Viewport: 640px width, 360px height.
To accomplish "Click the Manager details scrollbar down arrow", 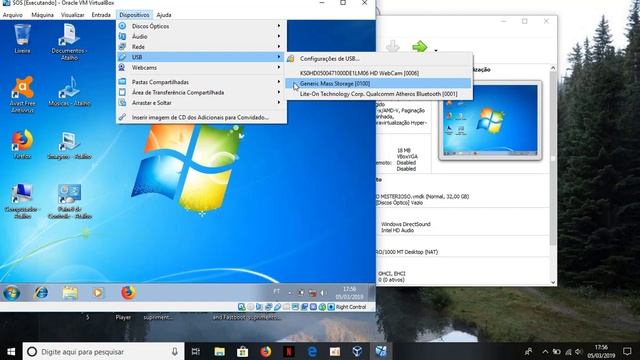I will click(553, 282).
